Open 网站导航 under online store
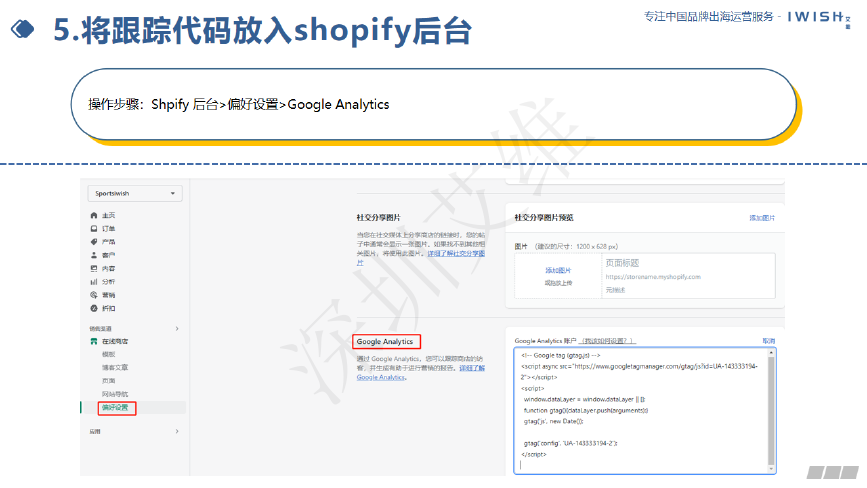 (x=115, y=394)
